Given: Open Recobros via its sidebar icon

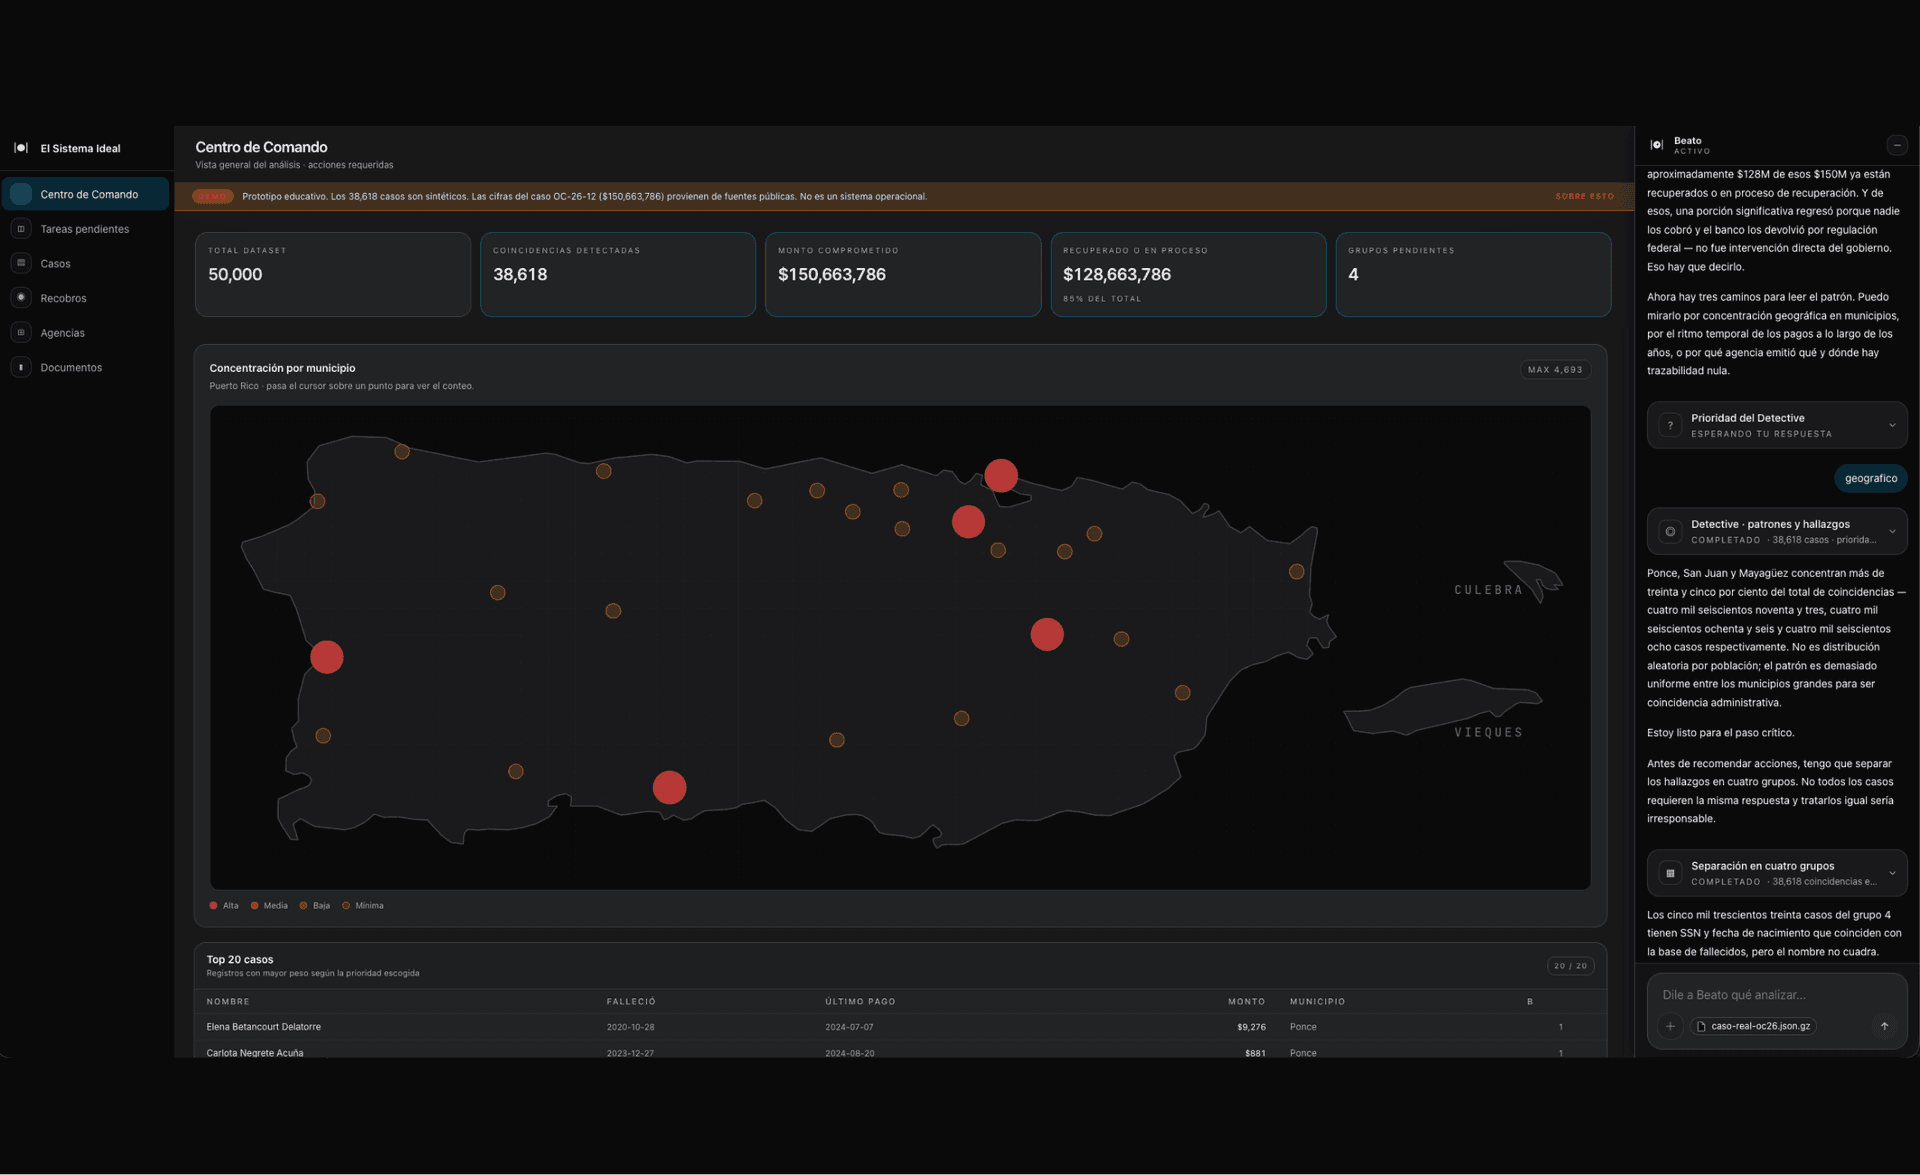Looking at the screenshot, I should [x=21, y=298].
